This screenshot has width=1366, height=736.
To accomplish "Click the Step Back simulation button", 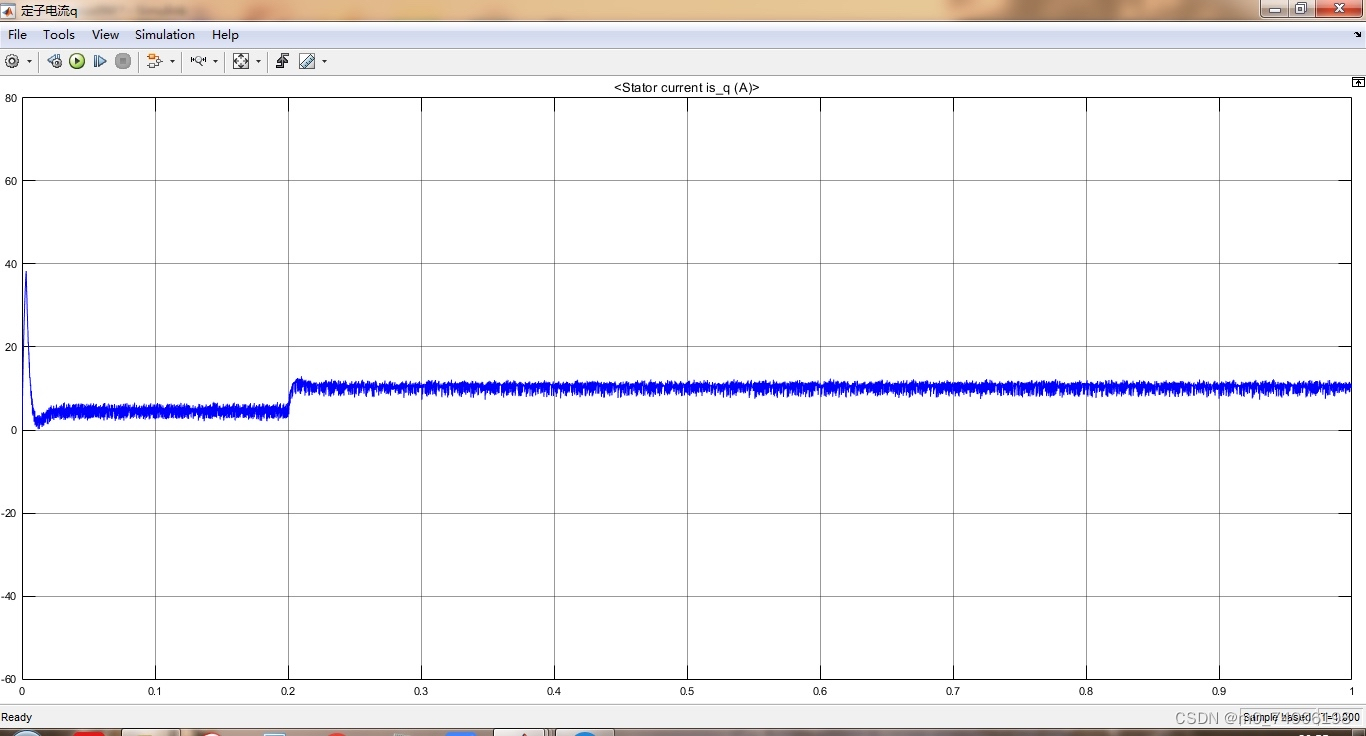I will (x=54, y=61).
